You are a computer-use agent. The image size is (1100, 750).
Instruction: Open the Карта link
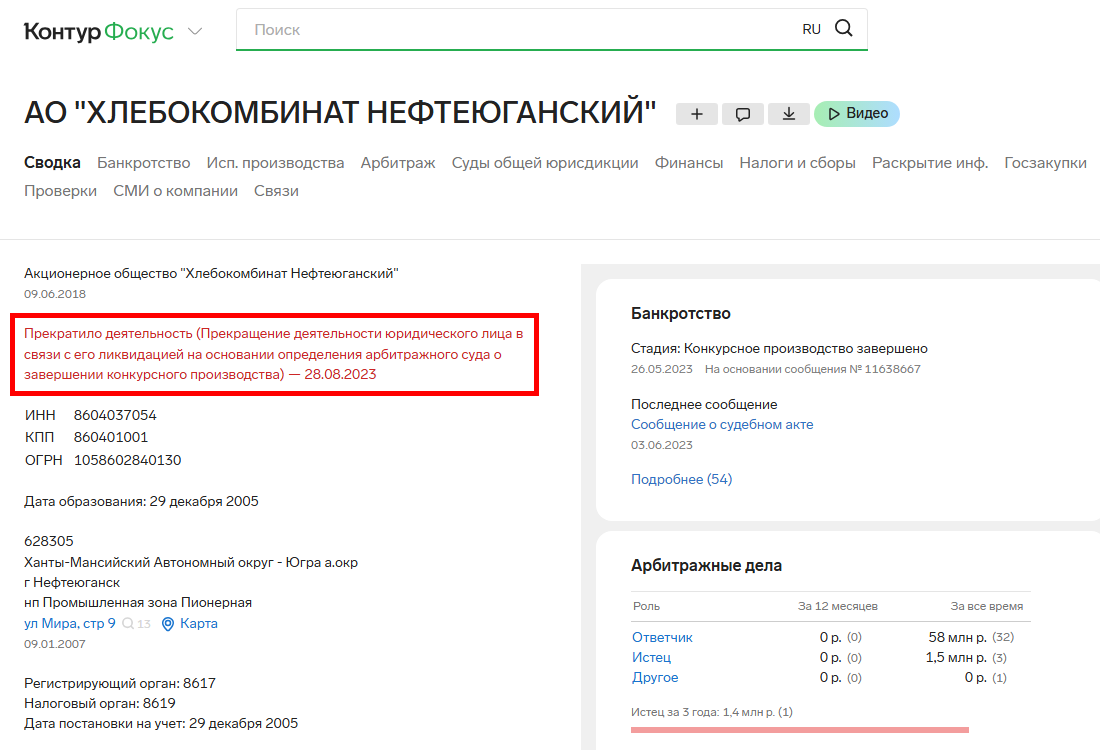coord(199,623)
